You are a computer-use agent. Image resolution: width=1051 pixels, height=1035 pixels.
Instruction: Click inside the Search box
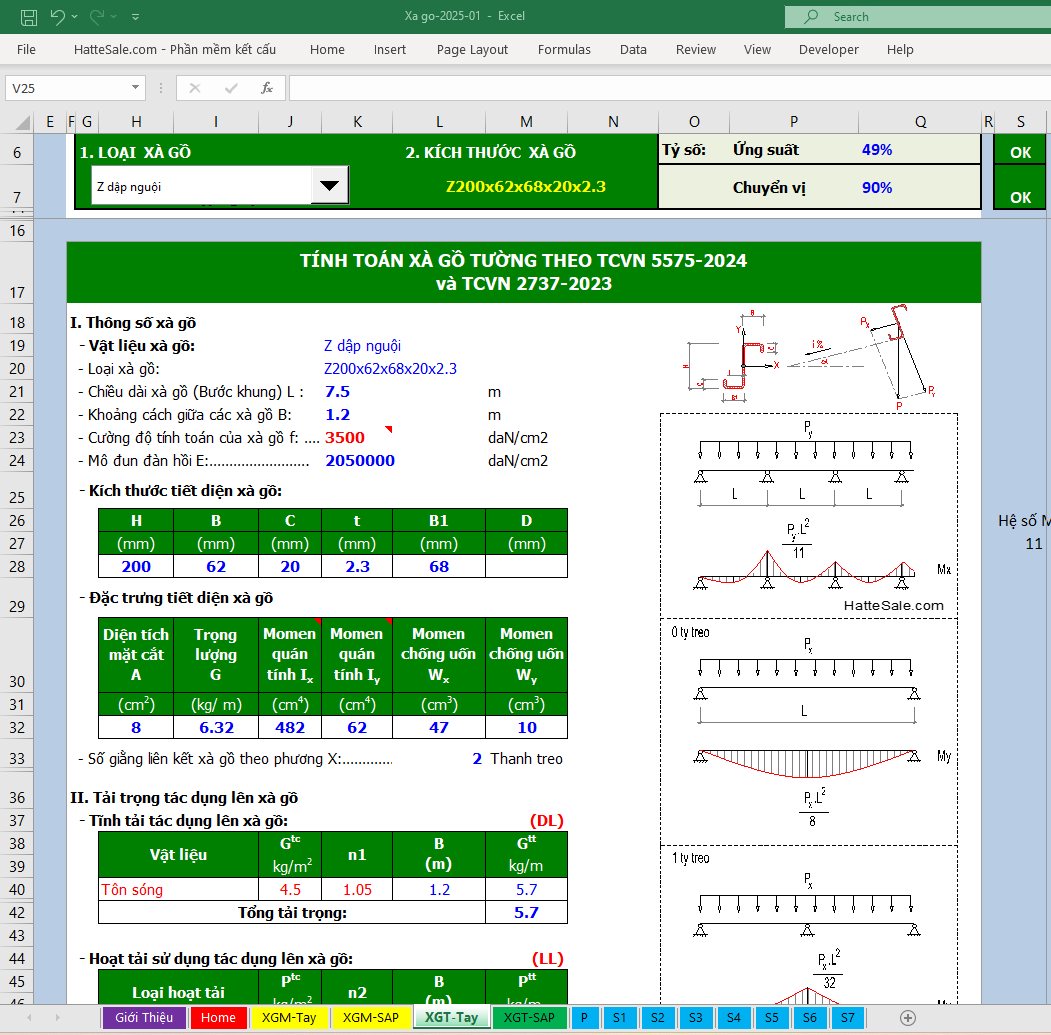(918, 17)
